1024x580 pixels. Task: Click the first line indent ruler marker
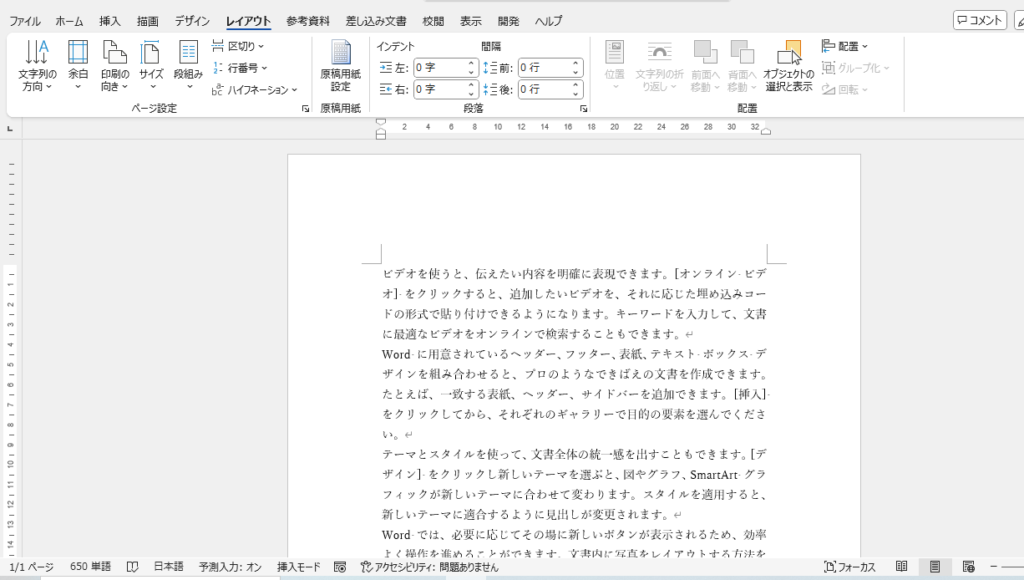click(381, 122)
